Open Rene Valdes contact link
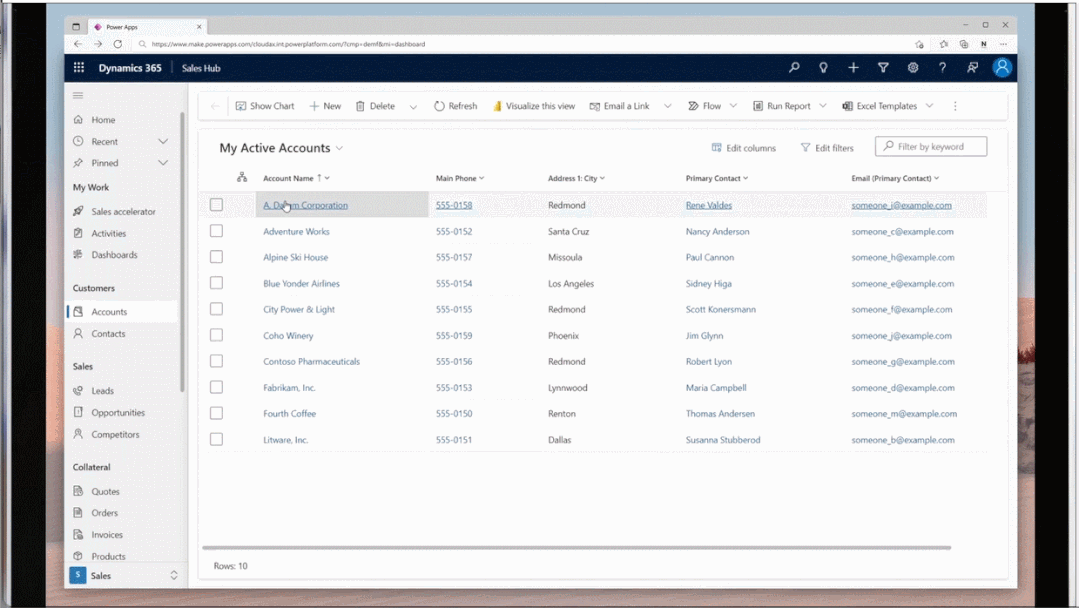The height and width of the screenshot is (608, 1079). (x=709, y=205)
